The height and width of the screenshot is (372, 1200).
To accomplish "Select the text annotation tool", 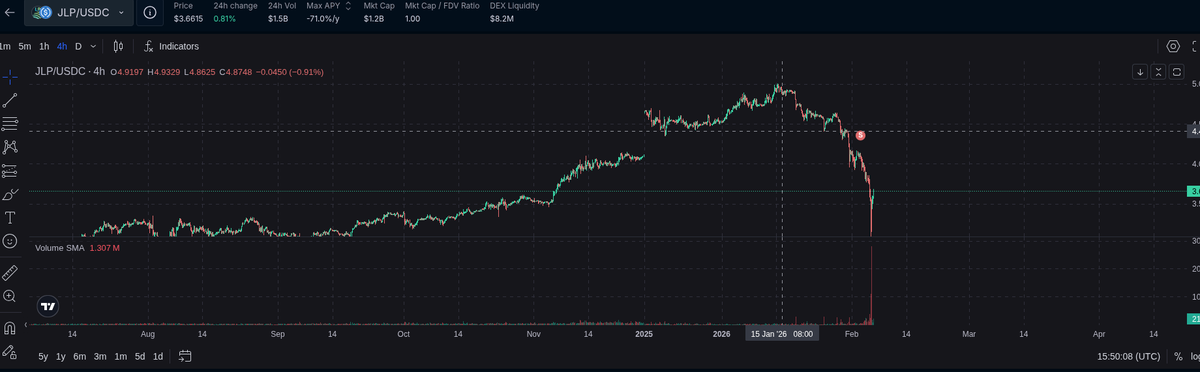I will [10, 217].
